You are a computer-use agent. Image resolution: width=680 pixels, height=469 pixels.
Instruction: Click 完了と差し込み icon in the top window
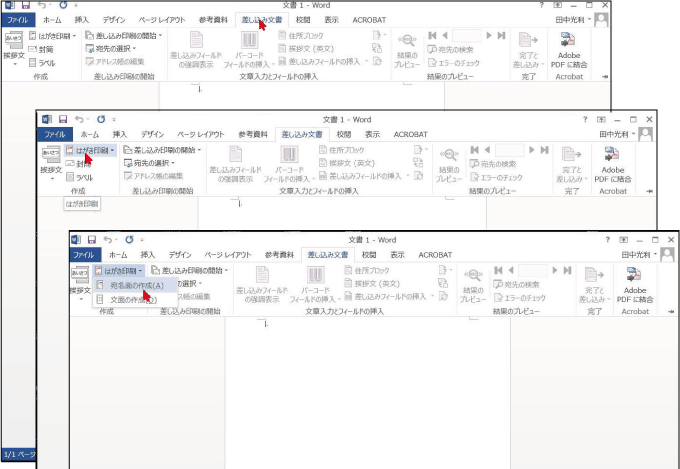pos(530,46)
